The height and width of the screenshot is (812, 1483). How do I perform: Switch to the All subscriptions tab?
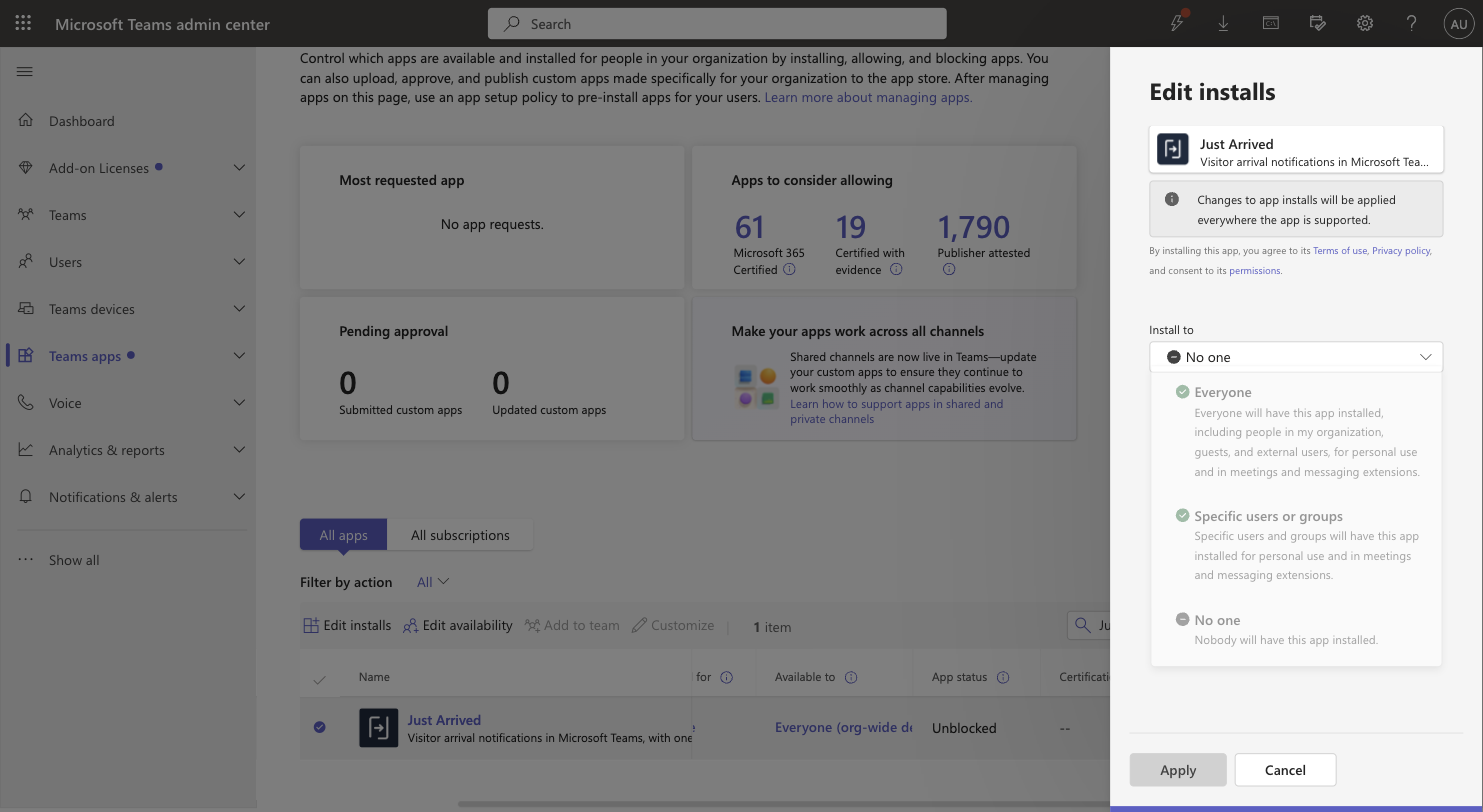(x=460, y=535)
